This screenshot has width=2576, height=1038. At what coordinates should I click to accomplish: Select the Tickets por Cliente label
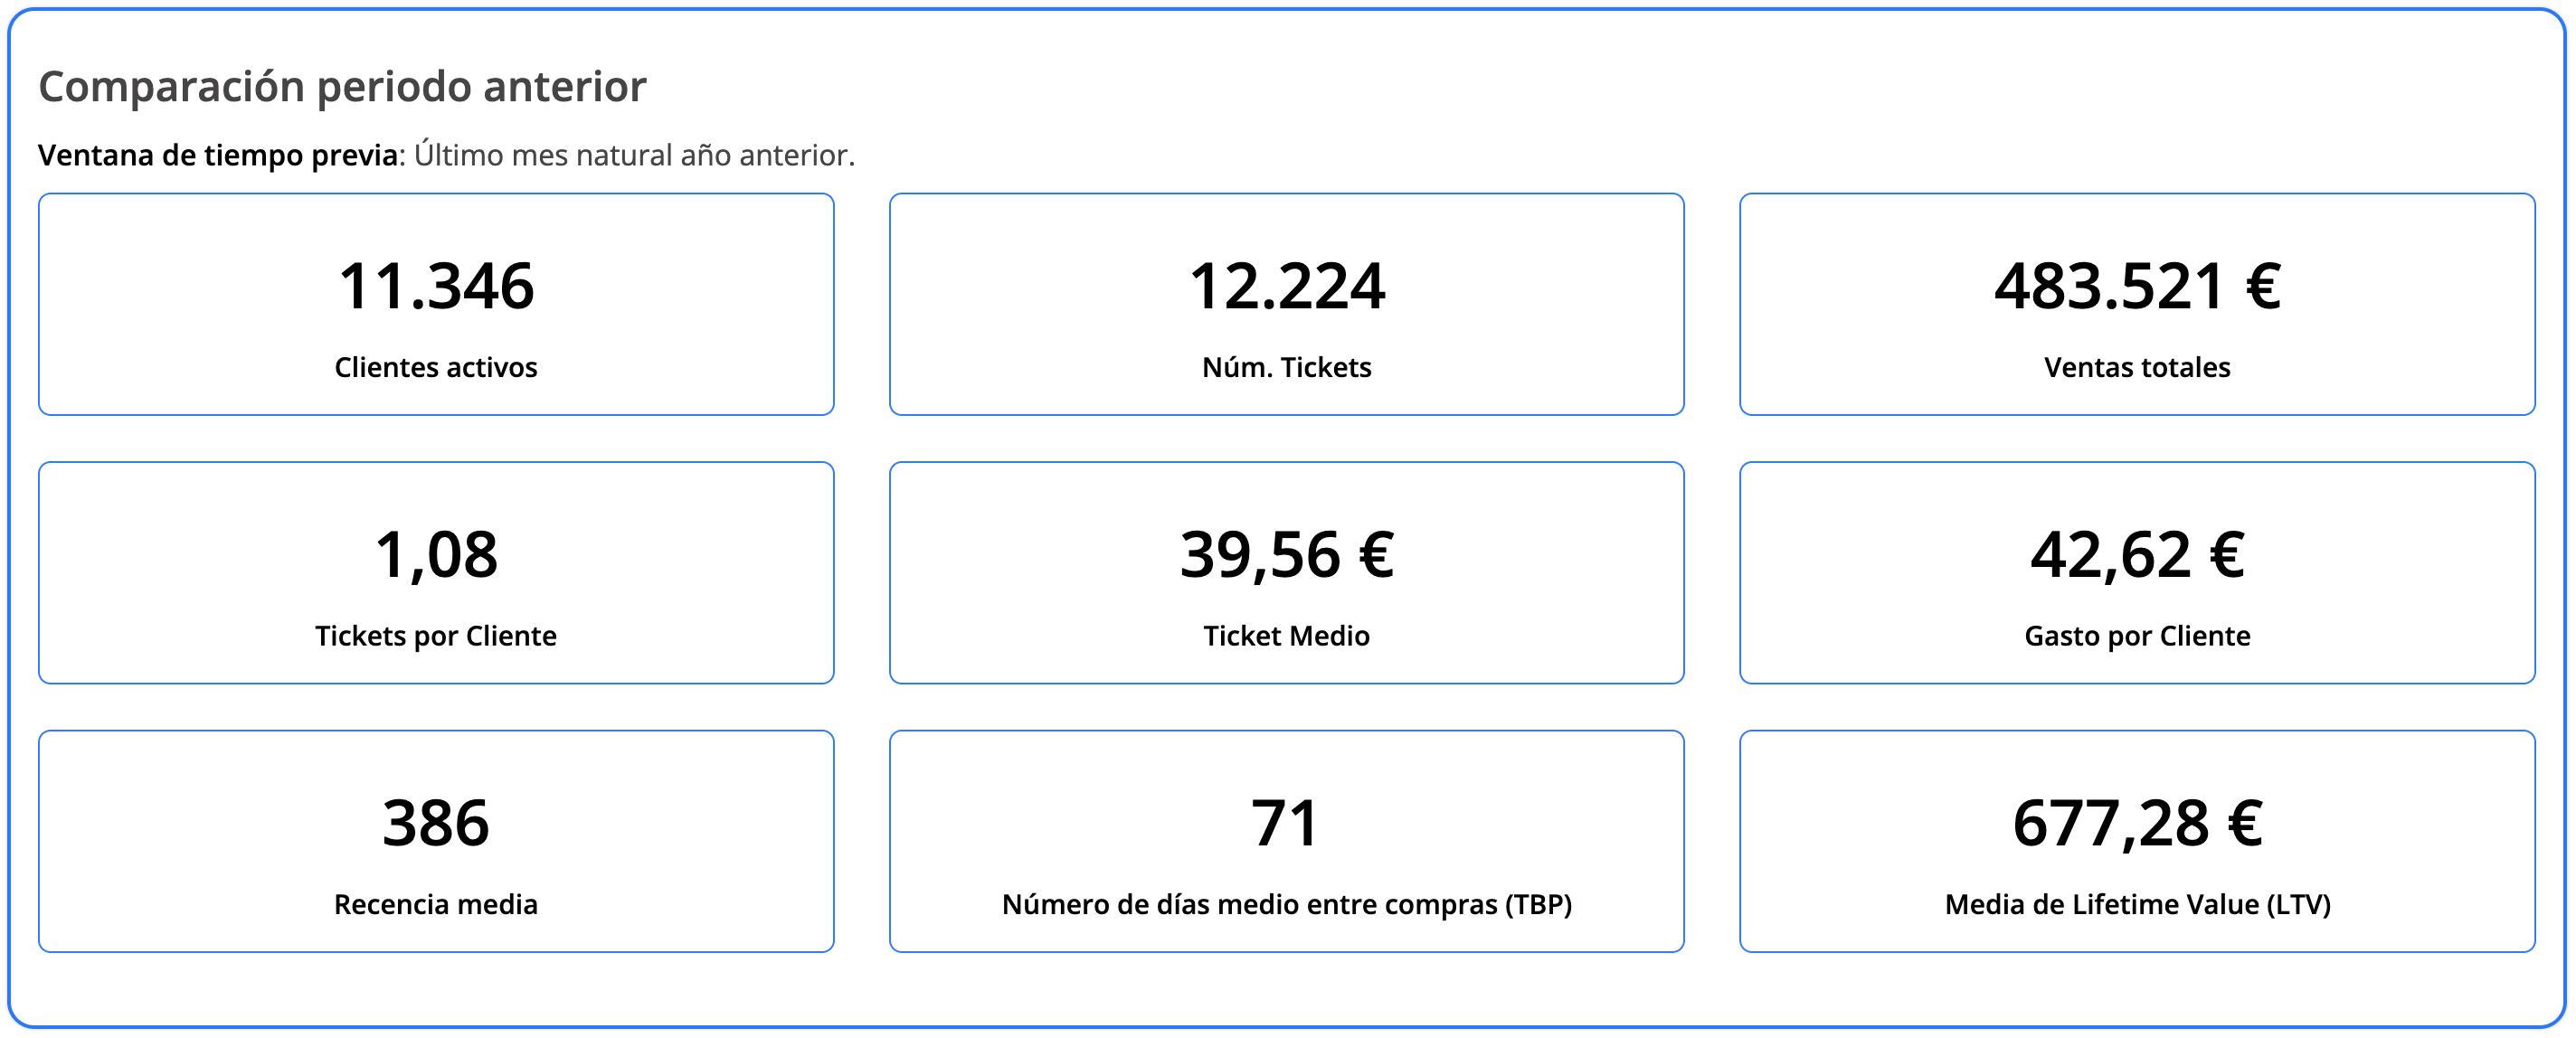tap(436, 636)
